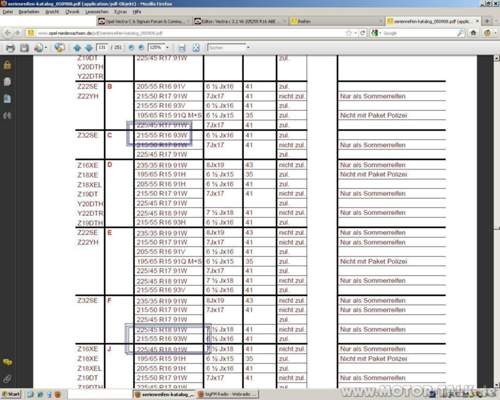The height and width of the screenshot is (400, 500).
Task: Open the security padlock panel in sidebar
Action: tap(7, 65)
